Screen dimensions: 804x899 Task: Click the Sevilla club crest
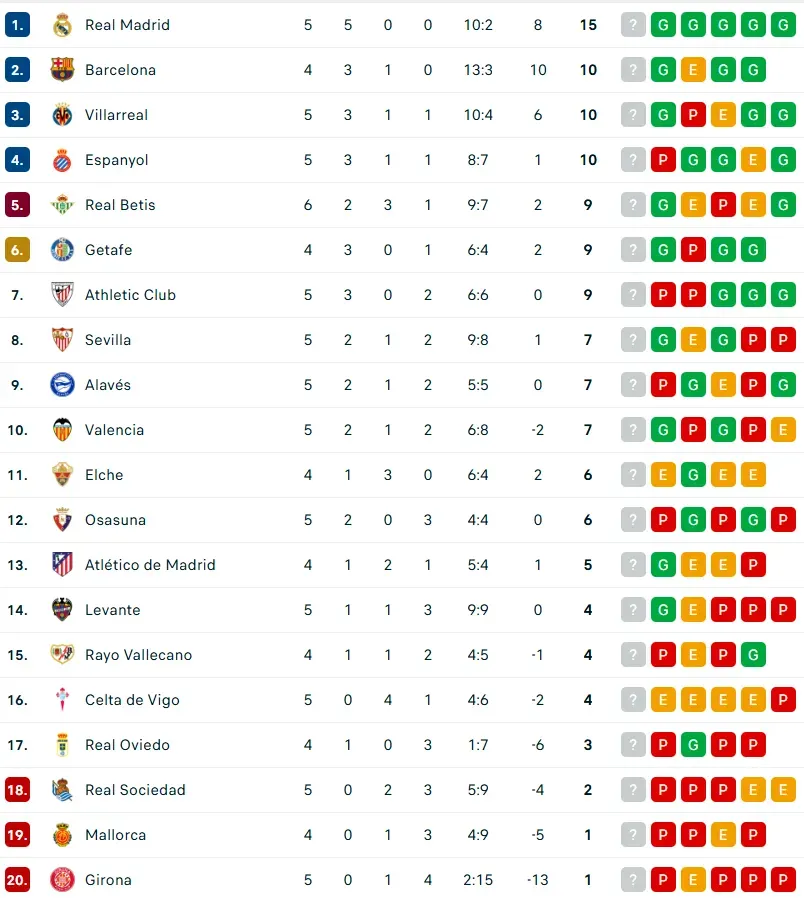[62, 339]
